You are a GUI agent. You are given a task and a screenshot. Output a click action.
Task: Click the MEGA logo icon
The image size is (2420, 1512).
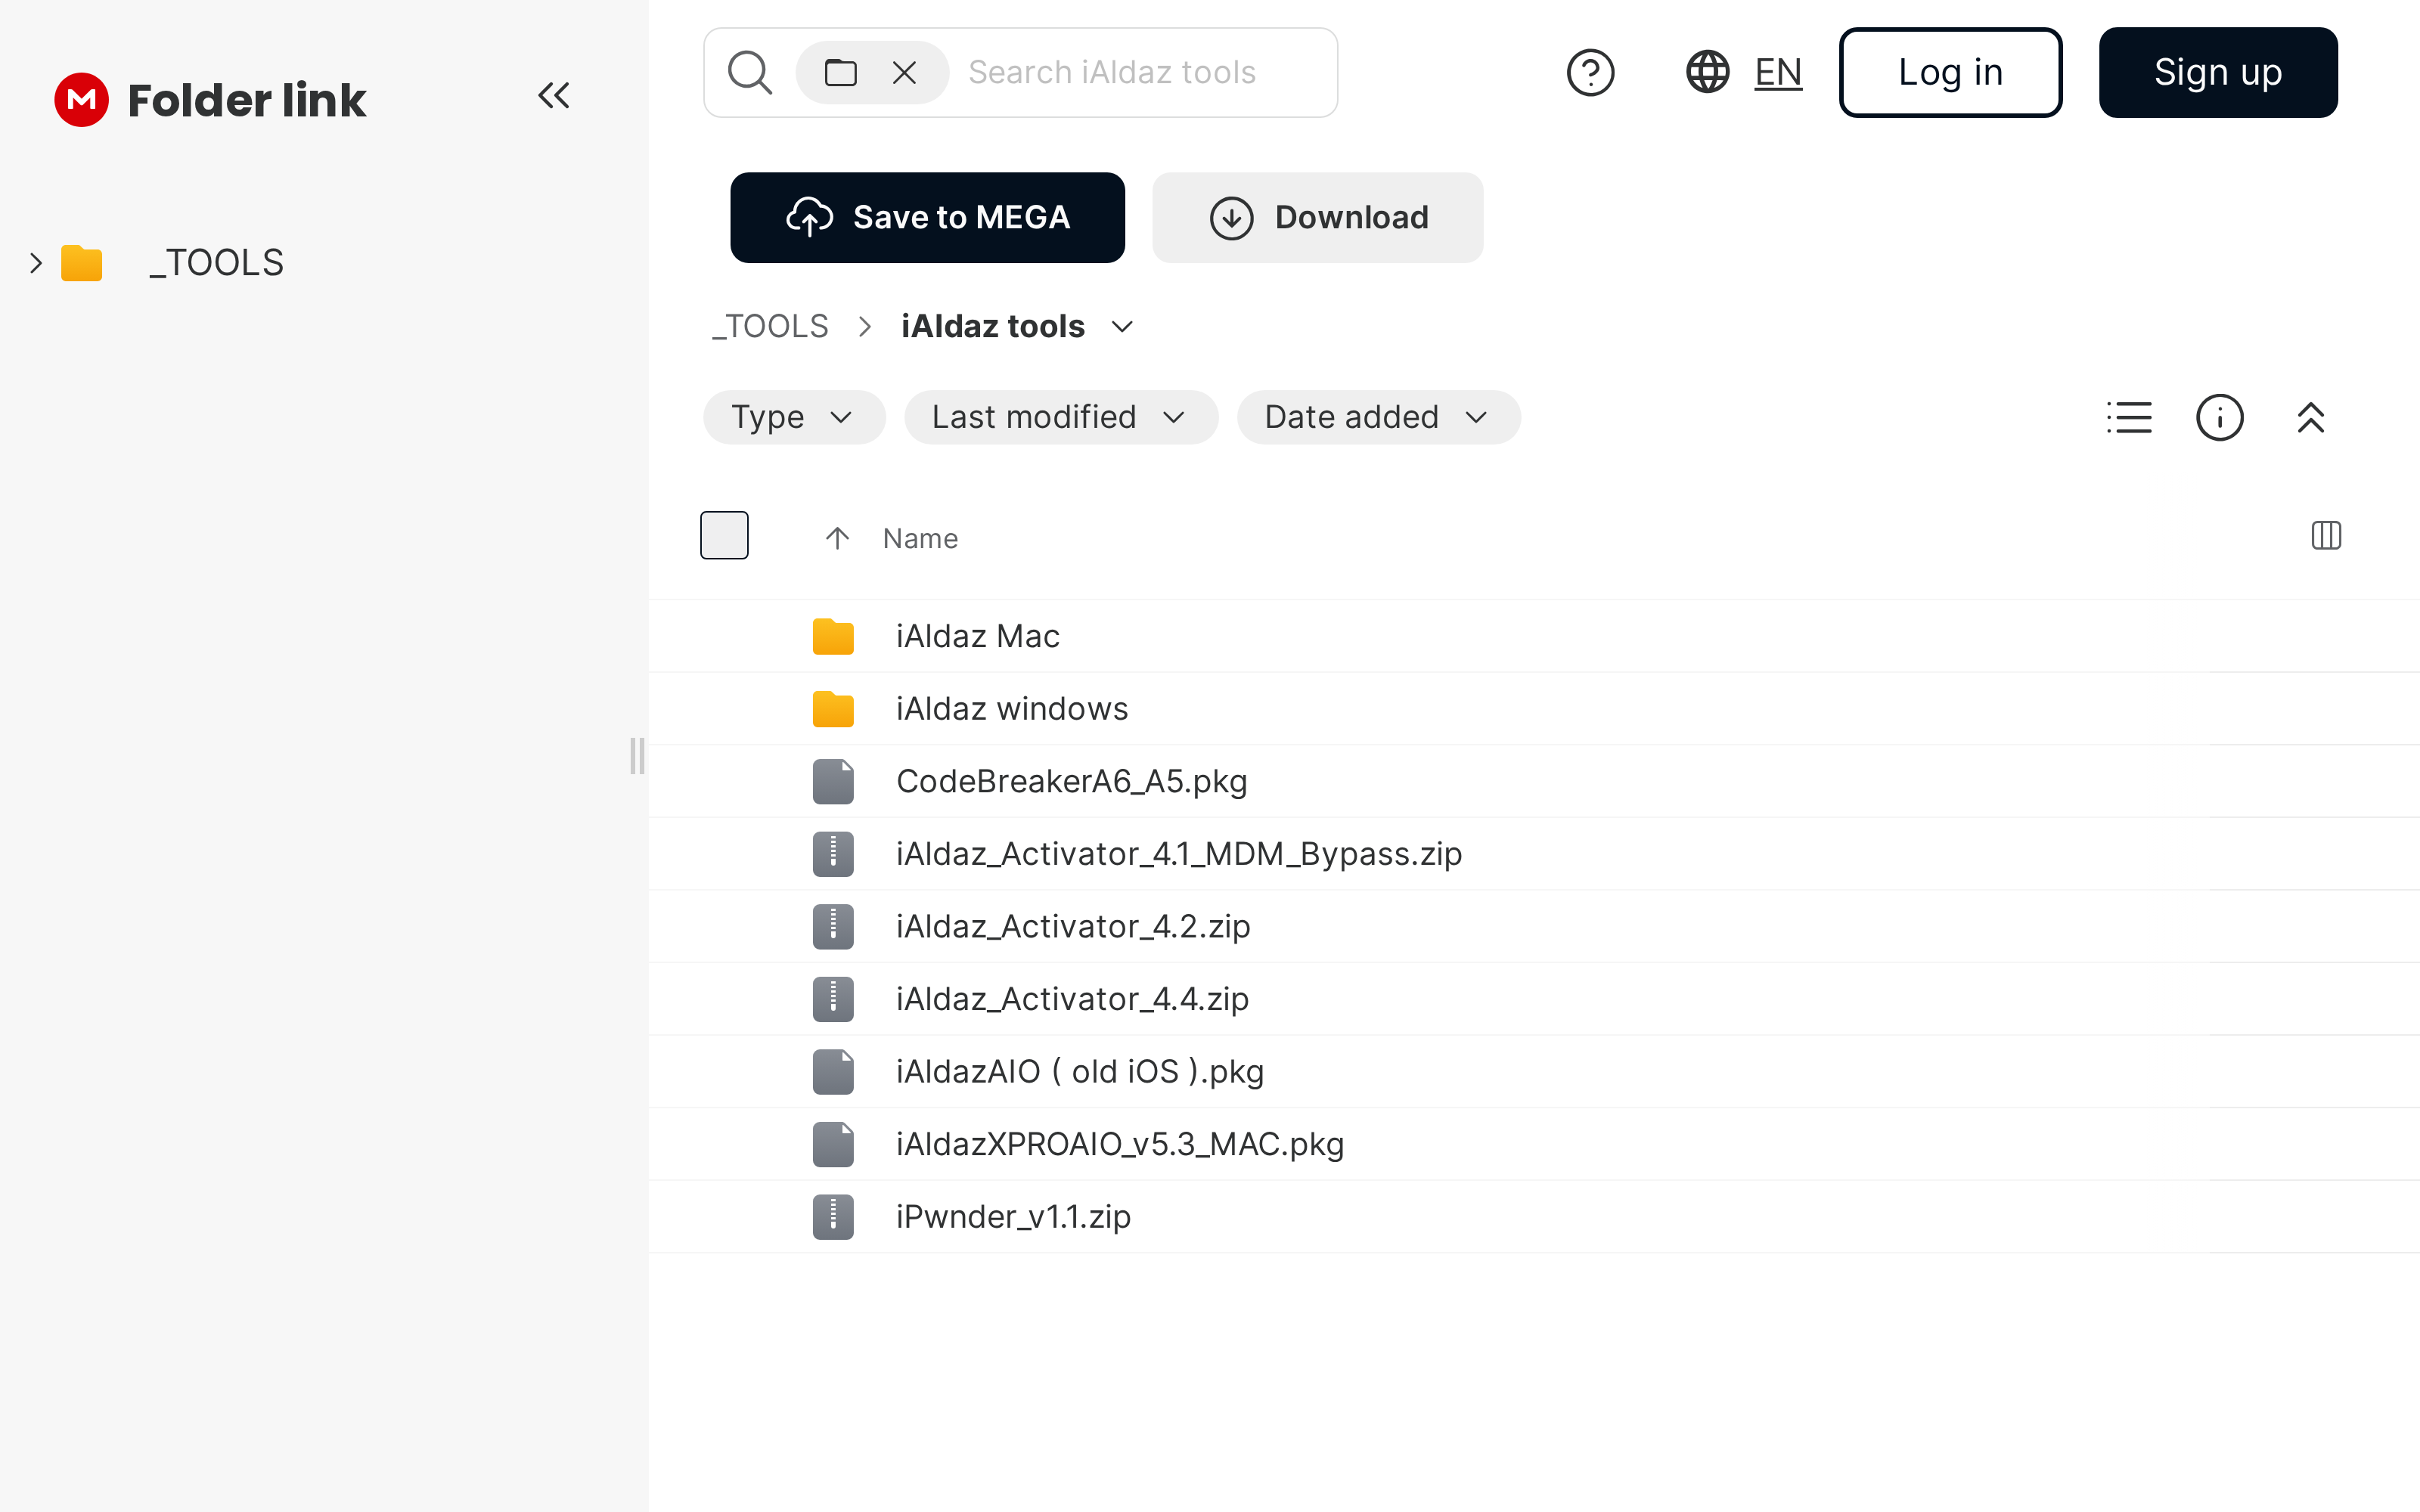click(x=81, y=99)
